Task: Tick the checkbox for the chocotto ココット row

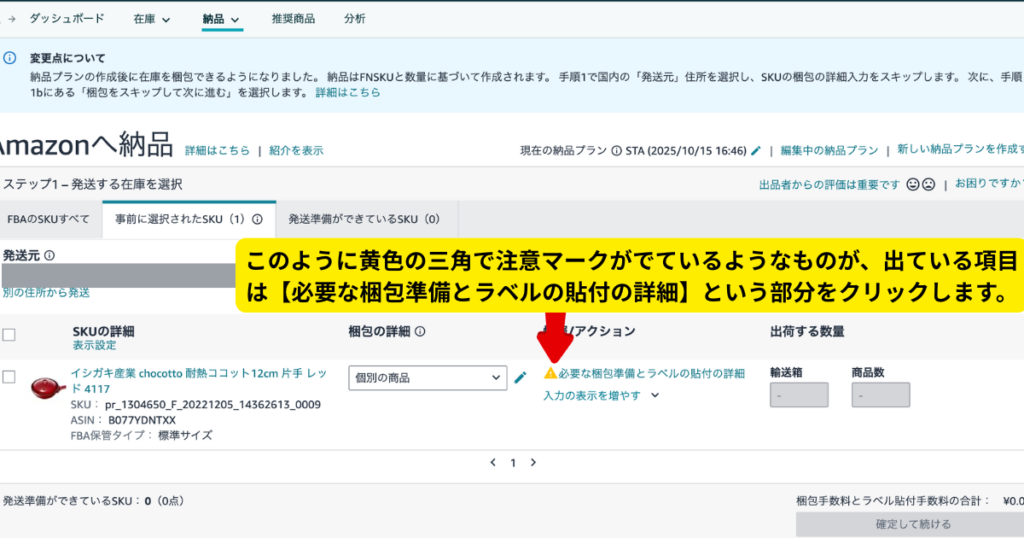Action: tap(9, 377)
